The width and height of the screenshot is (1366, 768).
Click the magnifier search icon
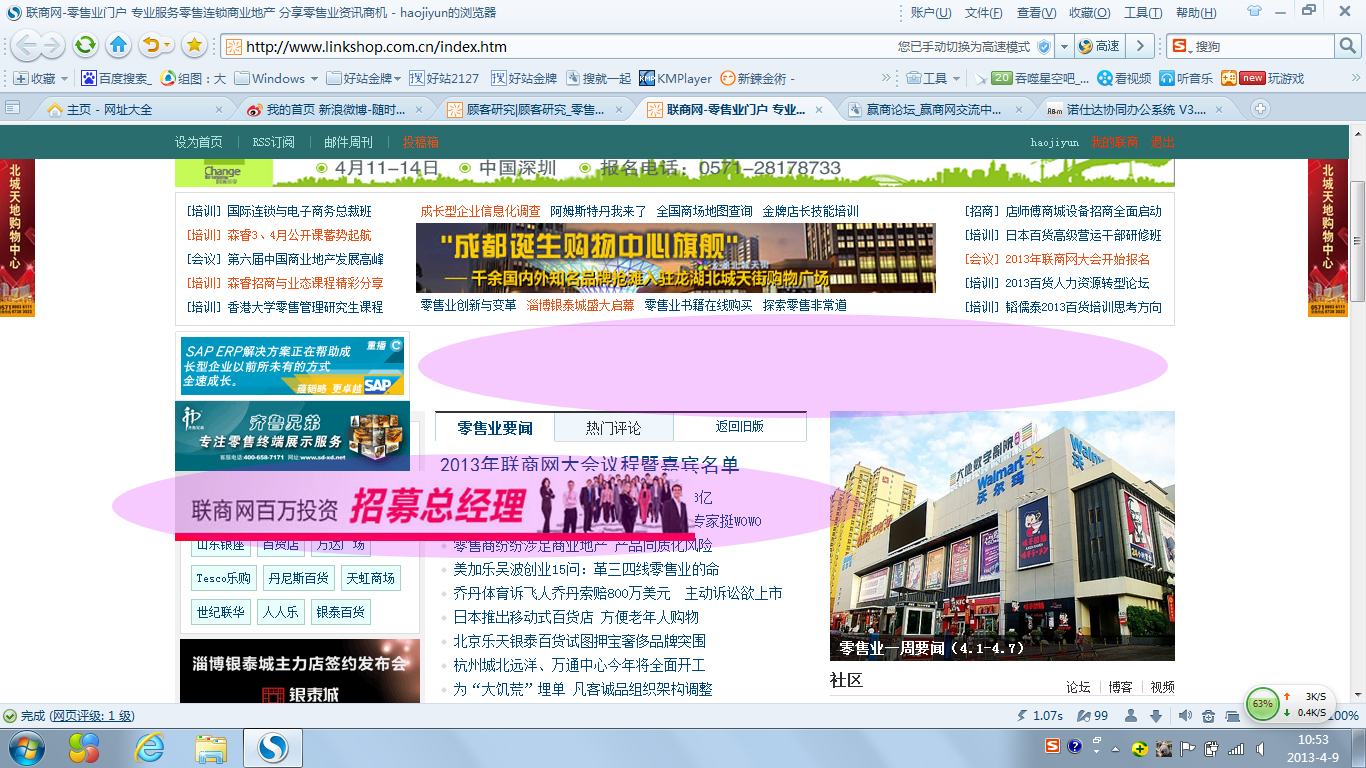1348,46
